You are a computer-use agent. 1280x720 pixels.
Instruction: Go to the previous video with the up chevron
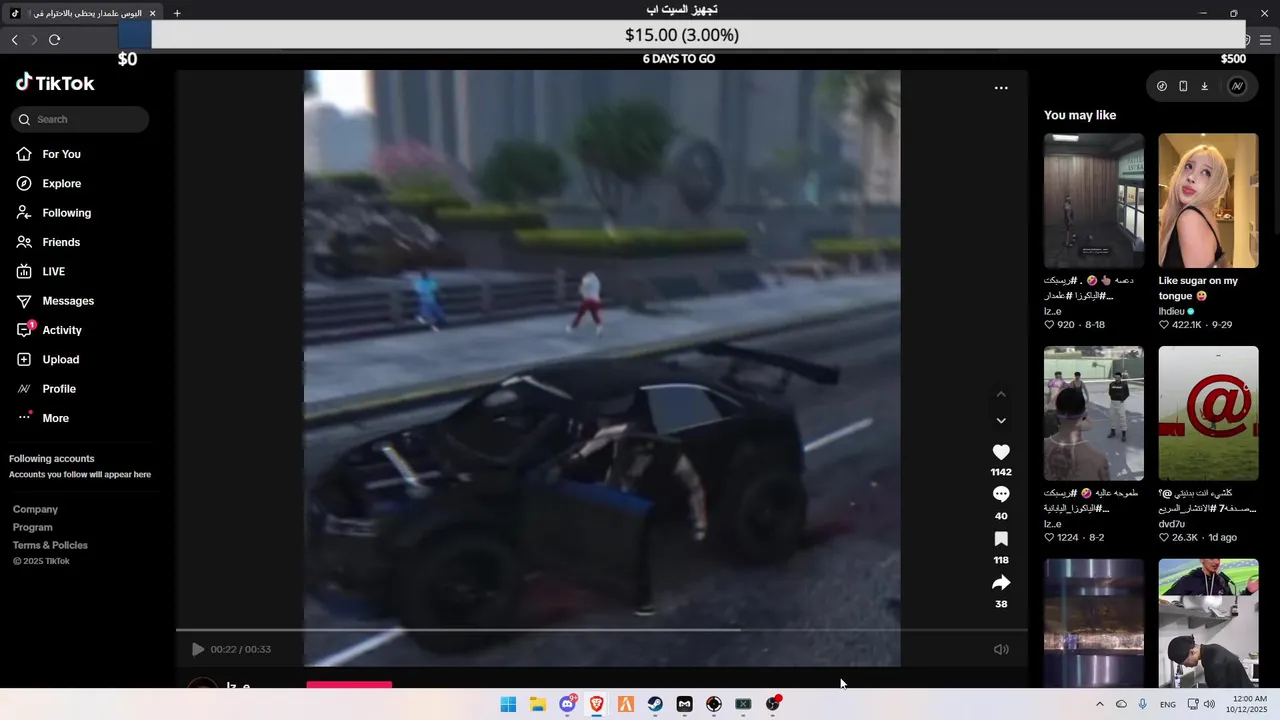point(1001,394)
